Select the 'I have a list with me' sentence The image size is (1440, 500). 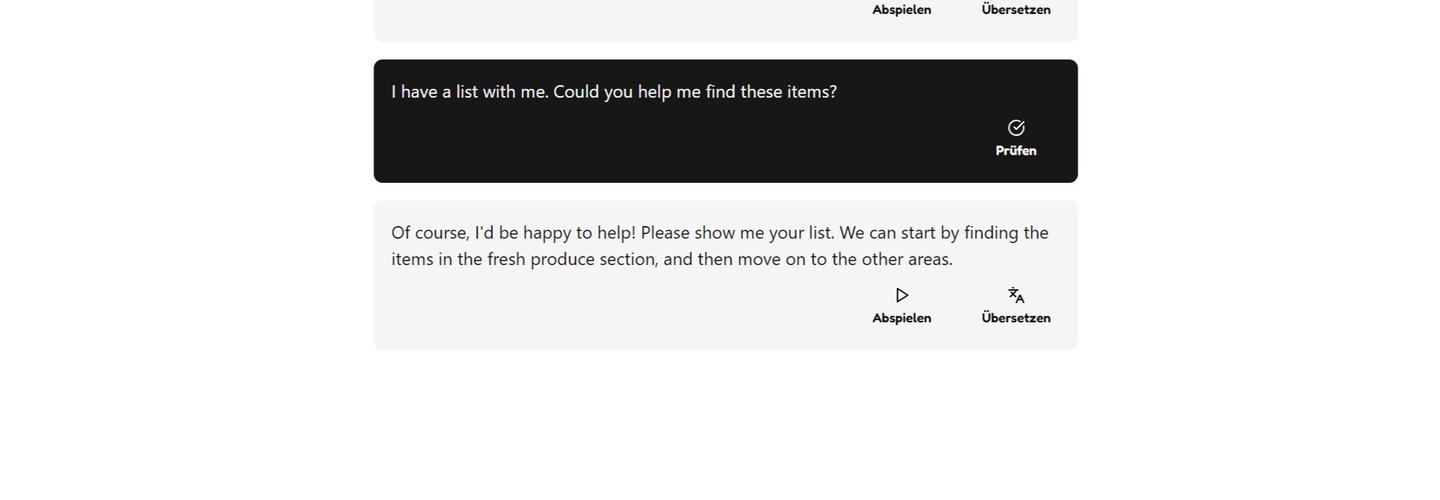(469, 92)
